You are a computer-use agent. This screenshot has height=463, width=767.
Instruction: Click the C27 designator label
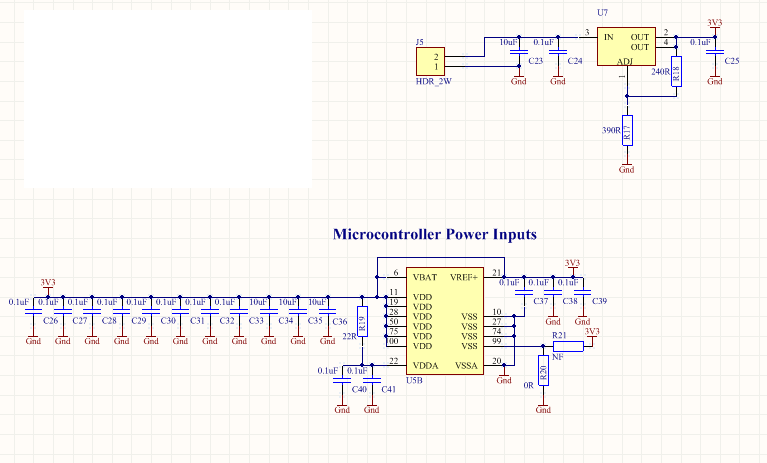click(80, 321)
